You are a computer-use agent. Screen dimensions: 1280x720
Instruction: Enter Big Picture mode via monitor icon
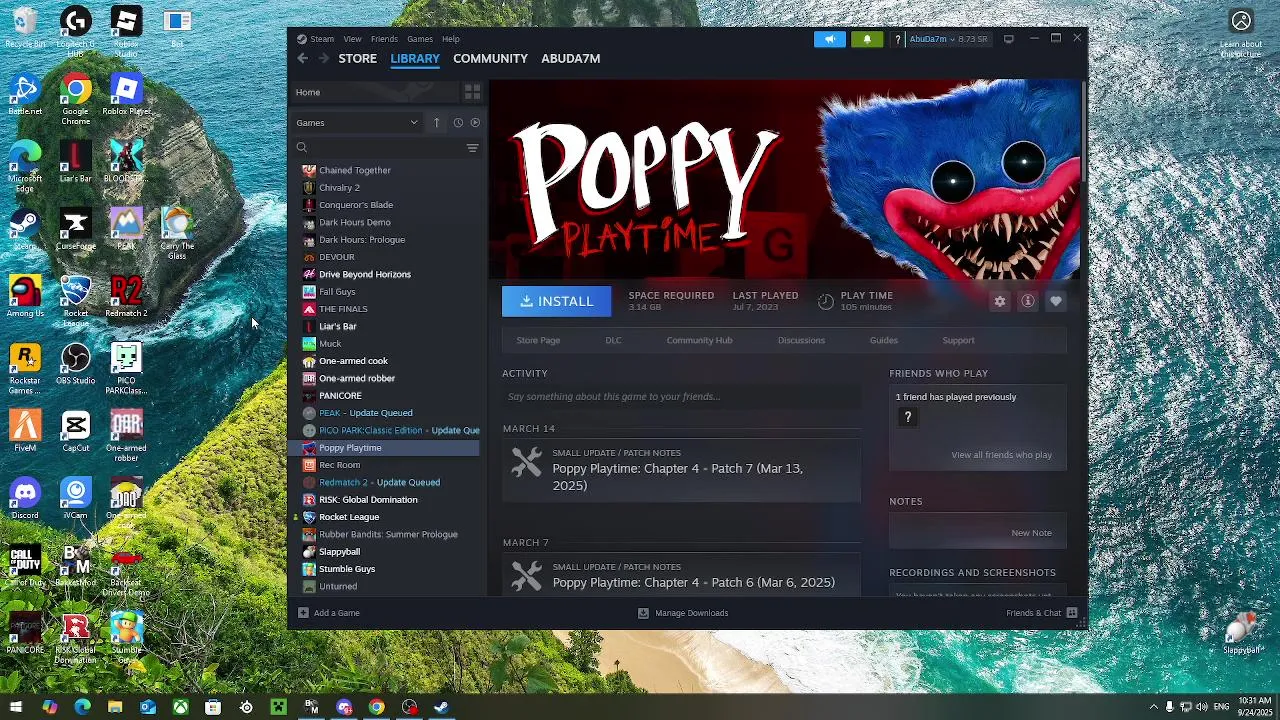tap(1008, 39)
